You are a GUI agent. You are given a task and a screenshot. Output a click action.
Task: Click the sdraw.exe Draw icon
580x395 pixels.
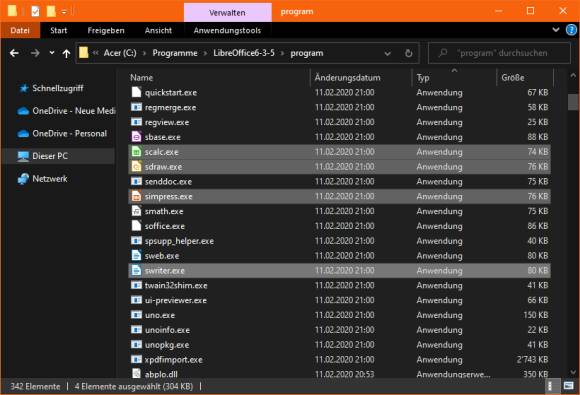click(x=136, y=166)
